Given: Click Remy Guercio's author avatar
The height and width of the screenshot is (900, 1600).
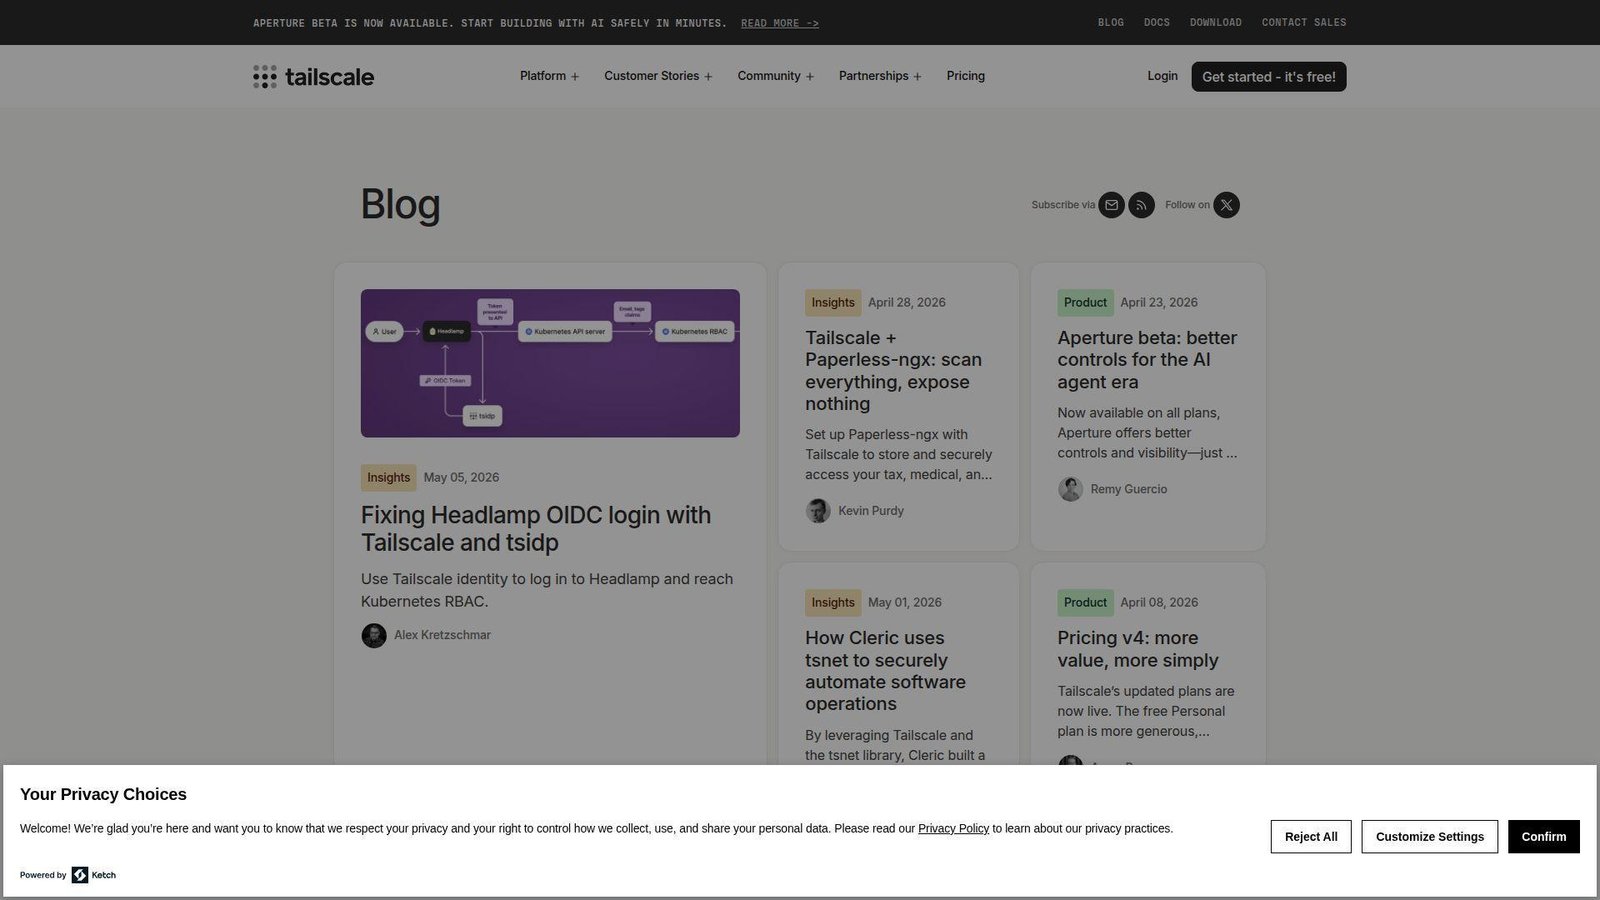Looking at the screenshot, I should pyautogui.click(x=1071, y=489).
